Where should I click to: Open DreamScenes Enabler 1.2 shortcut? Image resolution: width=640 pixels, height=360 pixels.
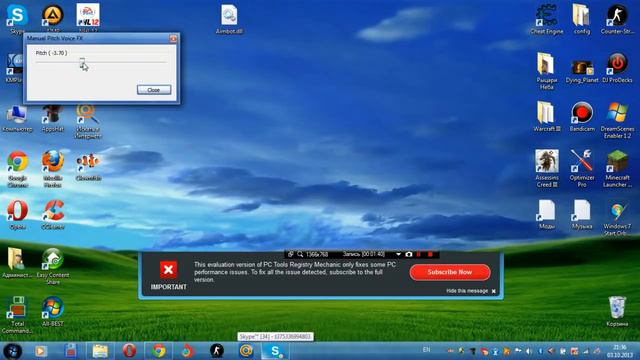click(617, 120)
